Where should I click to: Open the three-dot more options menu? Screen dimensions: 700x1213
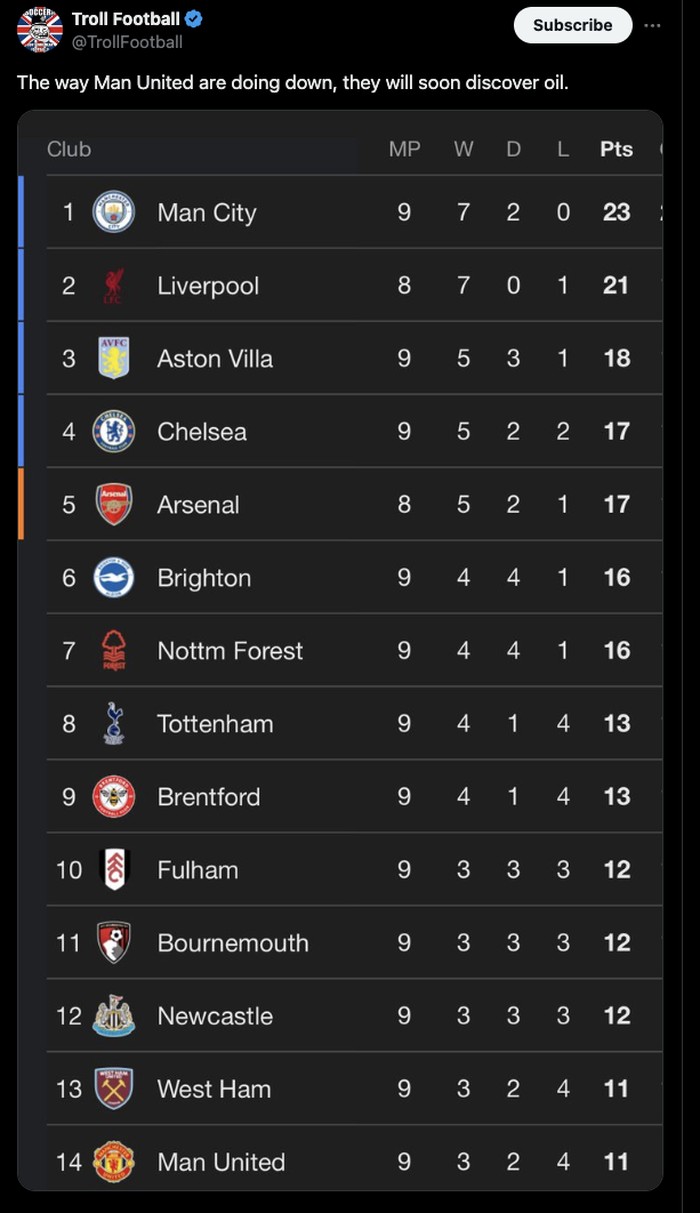click(652, 25)
